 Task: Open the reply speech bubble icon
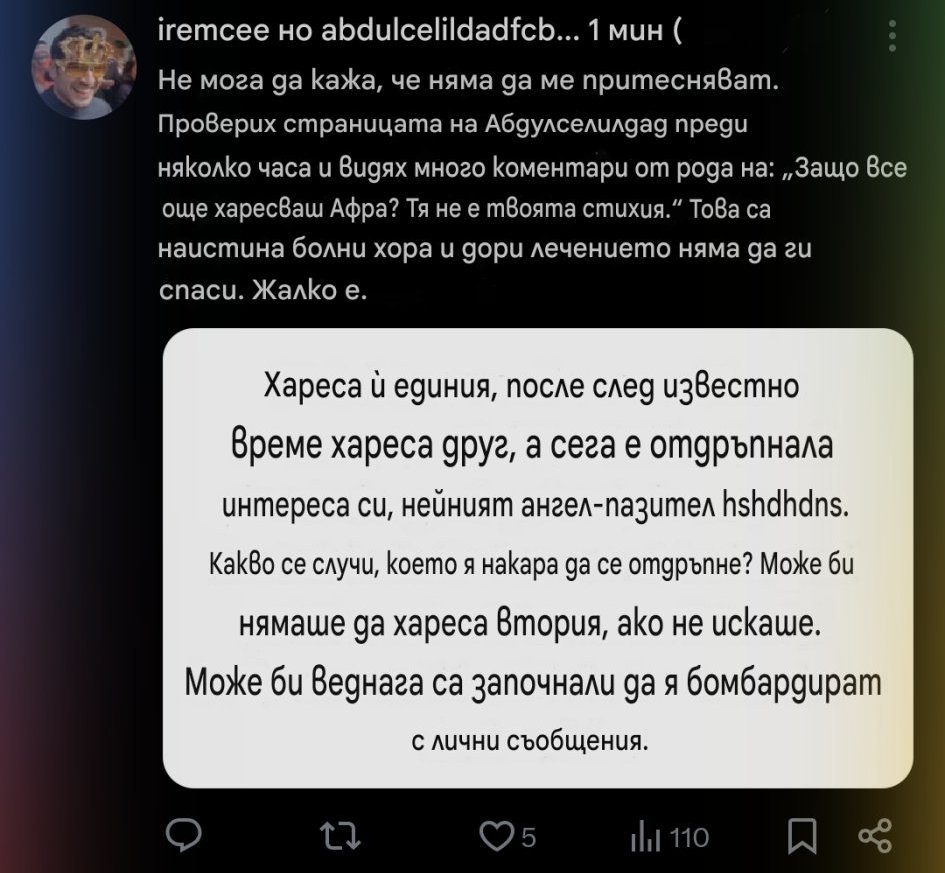184,835
